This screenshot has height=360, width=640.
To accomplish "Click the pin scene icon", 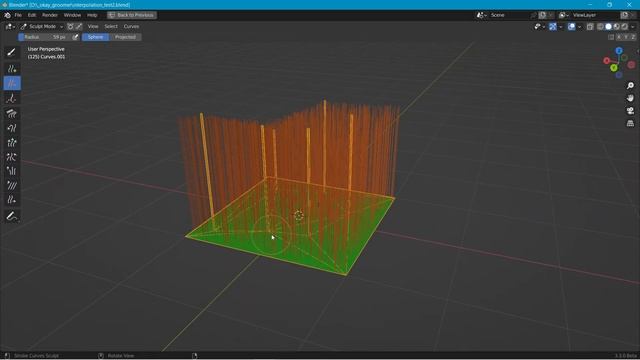I will coord(533,15).
